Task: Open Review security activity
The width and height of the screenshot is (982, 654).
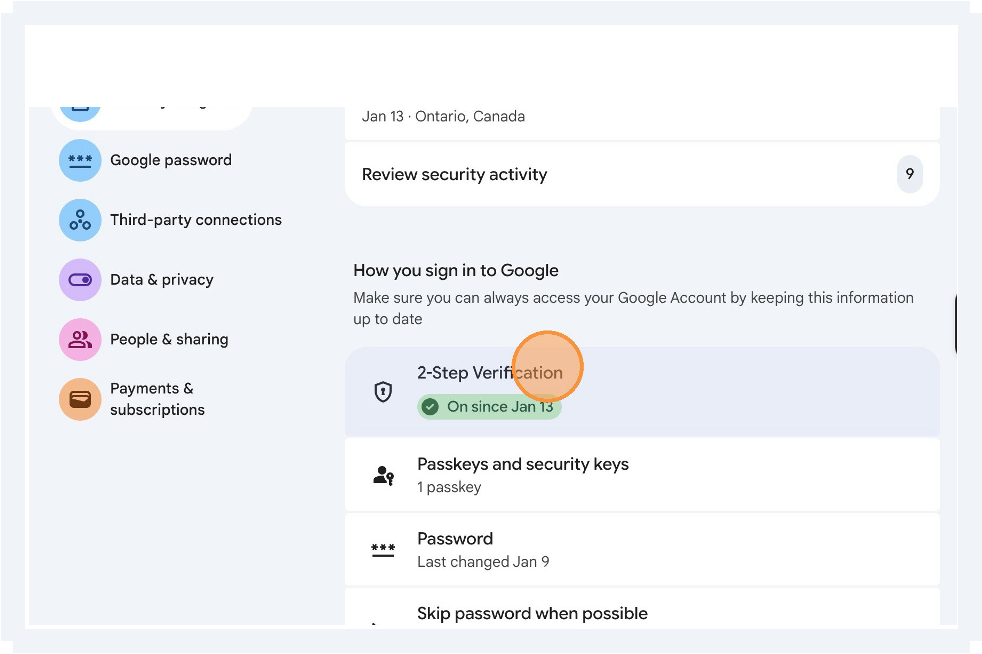Action: pyautogui.click(x=454, y=174)
